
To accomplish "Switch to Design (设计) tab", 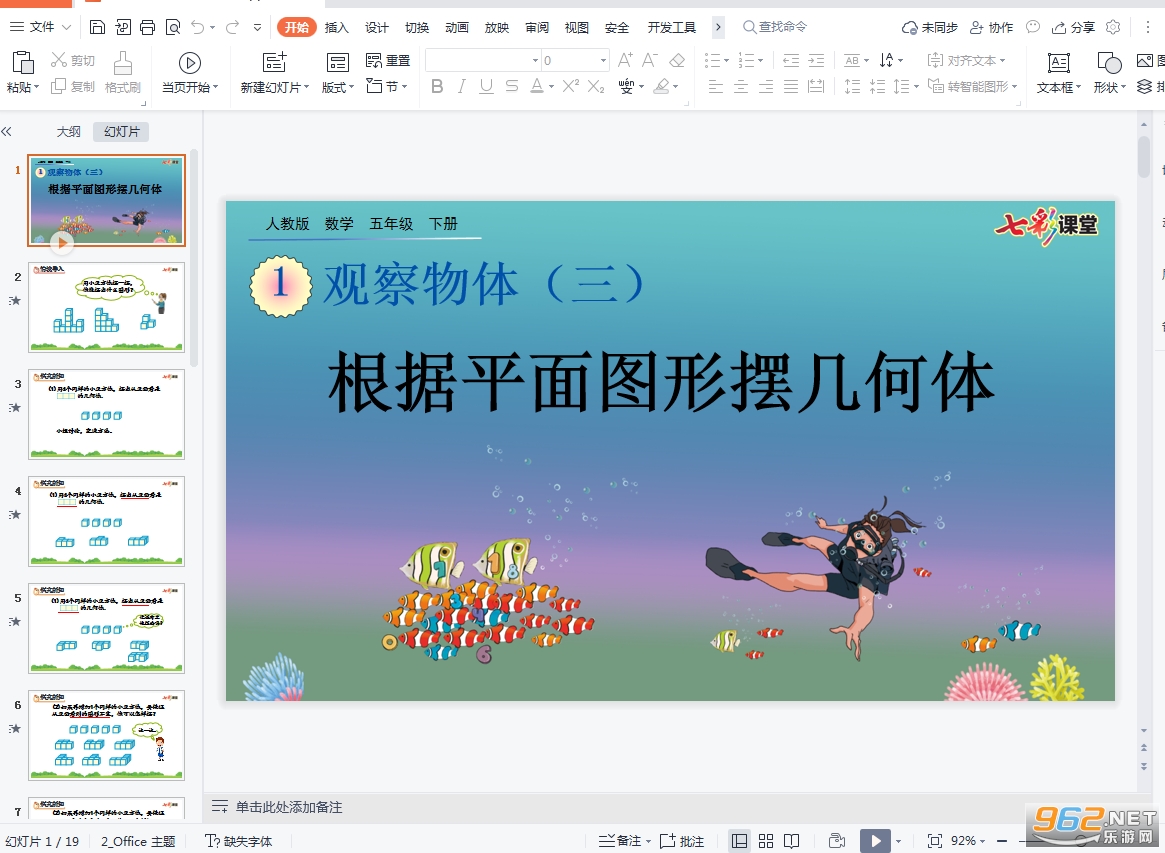I will pyautogui.click(x=377, y=27).
